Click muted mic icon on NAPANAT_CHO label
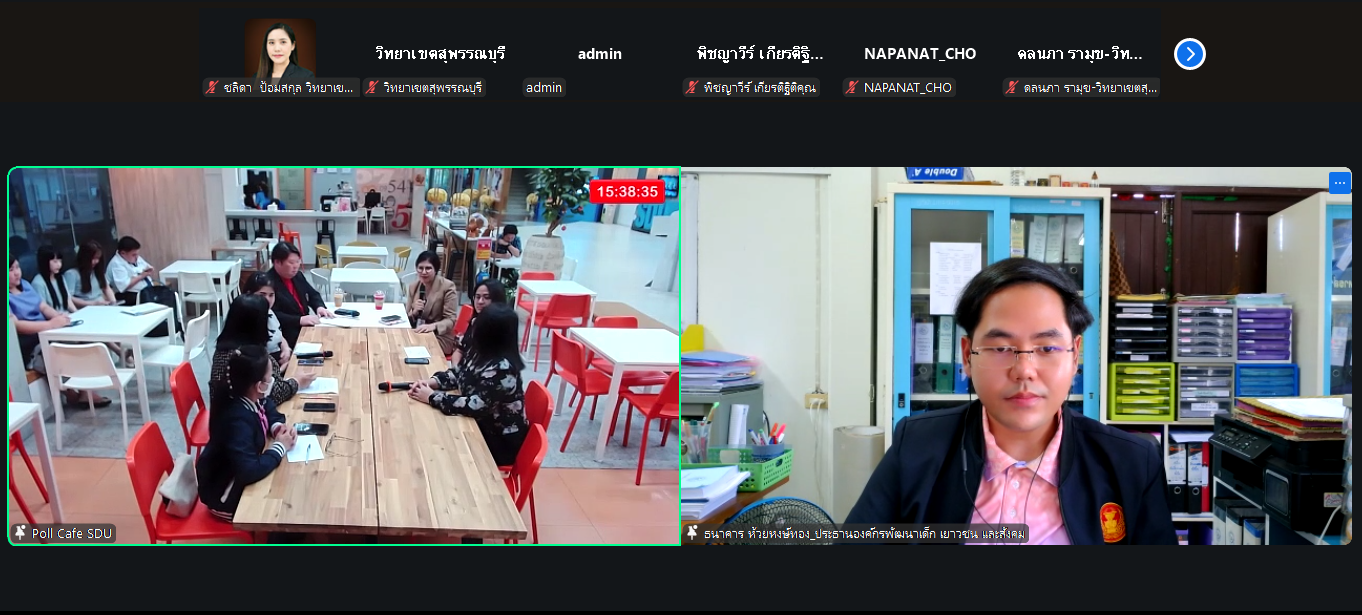The image size is (1362, 615). (852, 88)
